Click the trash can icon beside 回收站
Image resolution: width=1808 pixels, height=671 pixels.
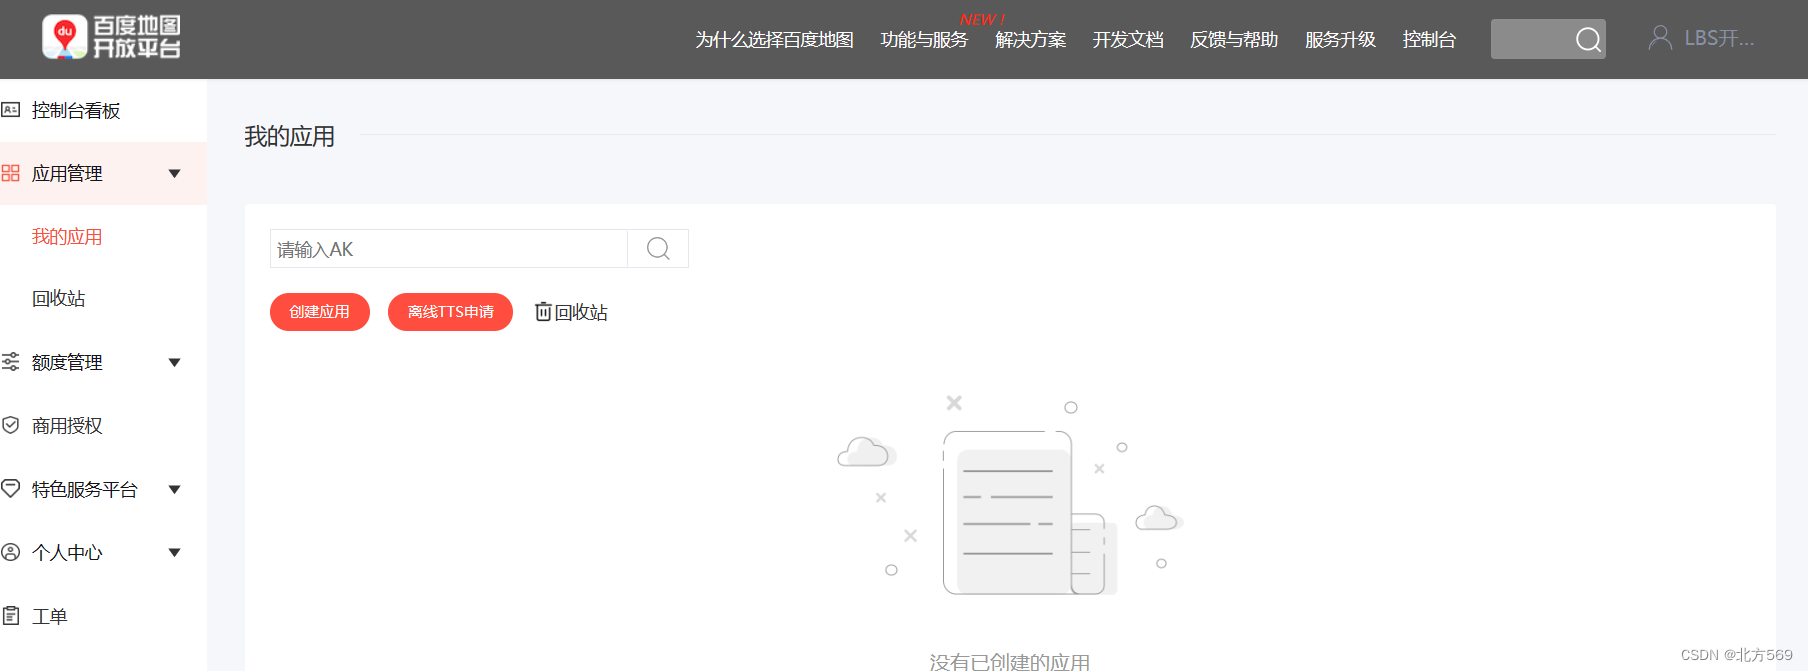coord(543,312)
